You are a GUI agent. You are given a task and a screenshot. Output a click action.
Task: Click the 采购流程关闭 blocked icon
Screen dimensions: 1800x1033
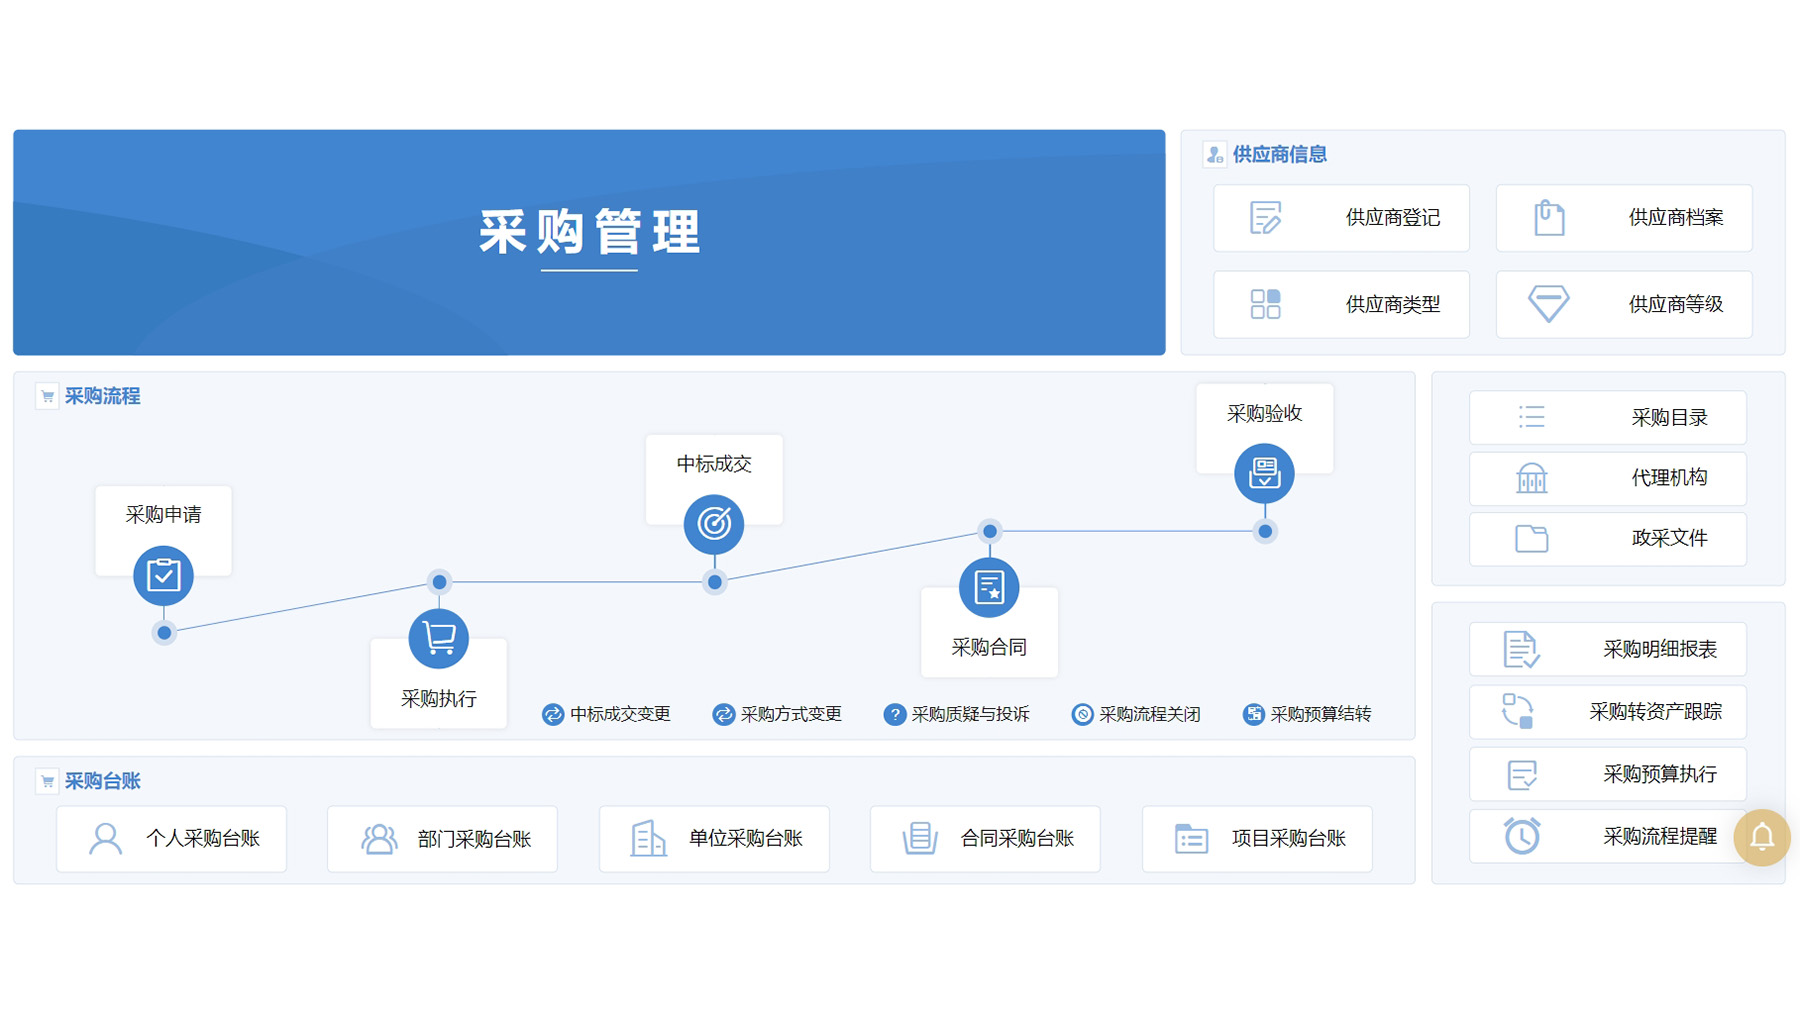[1082, 714]
